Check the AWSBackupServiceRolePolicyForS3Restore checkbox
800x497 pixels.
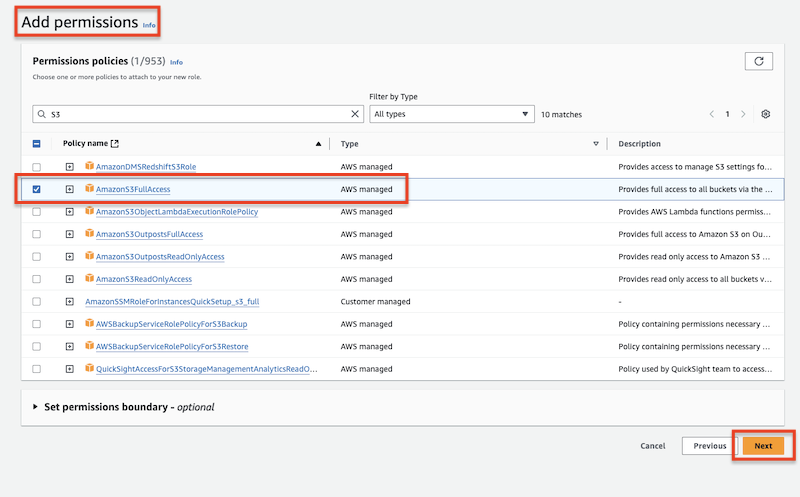(x=36, y=346)
